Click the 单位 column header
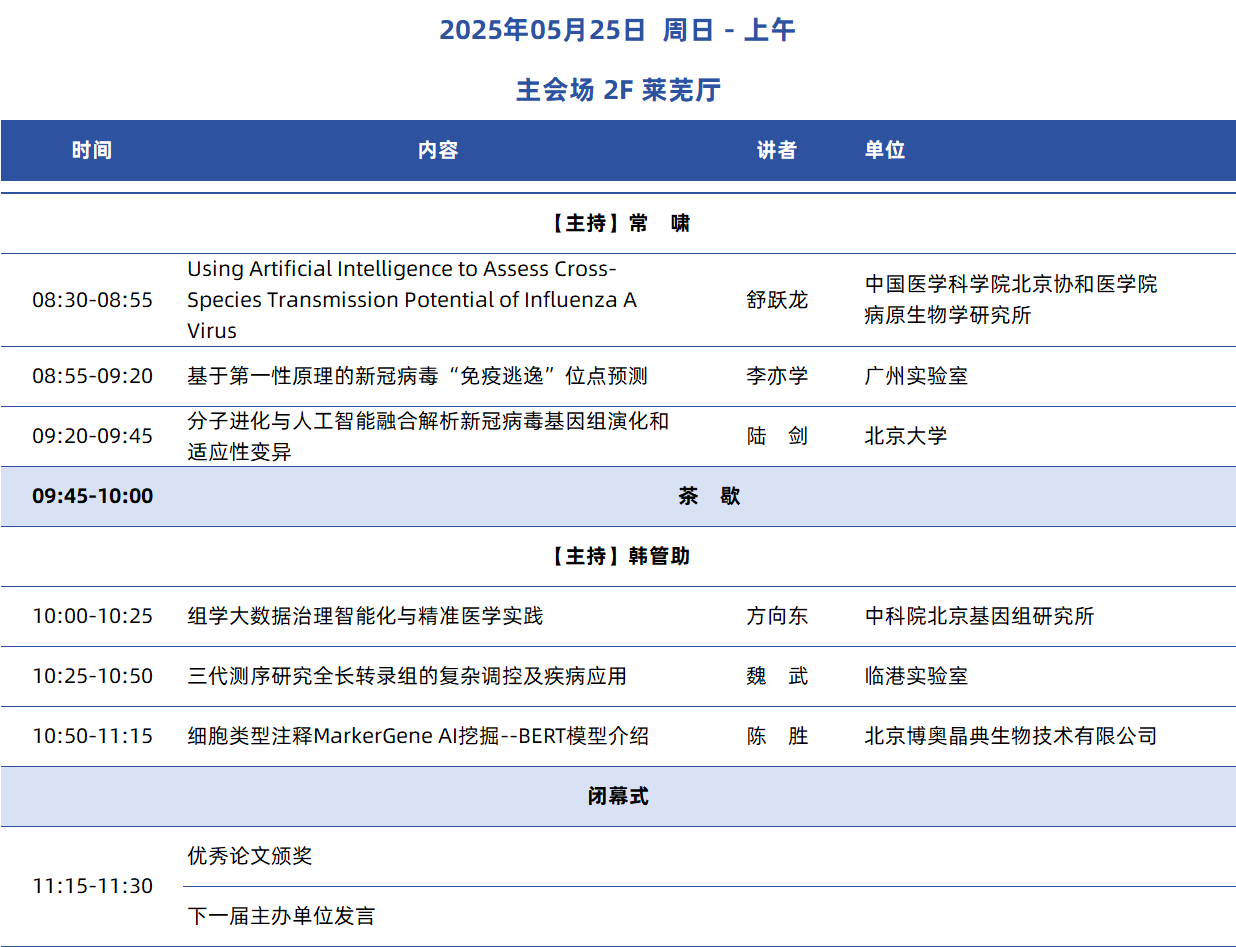This screenshot has height=947, width=1236. pyautogui.click(x=885, y=150)
